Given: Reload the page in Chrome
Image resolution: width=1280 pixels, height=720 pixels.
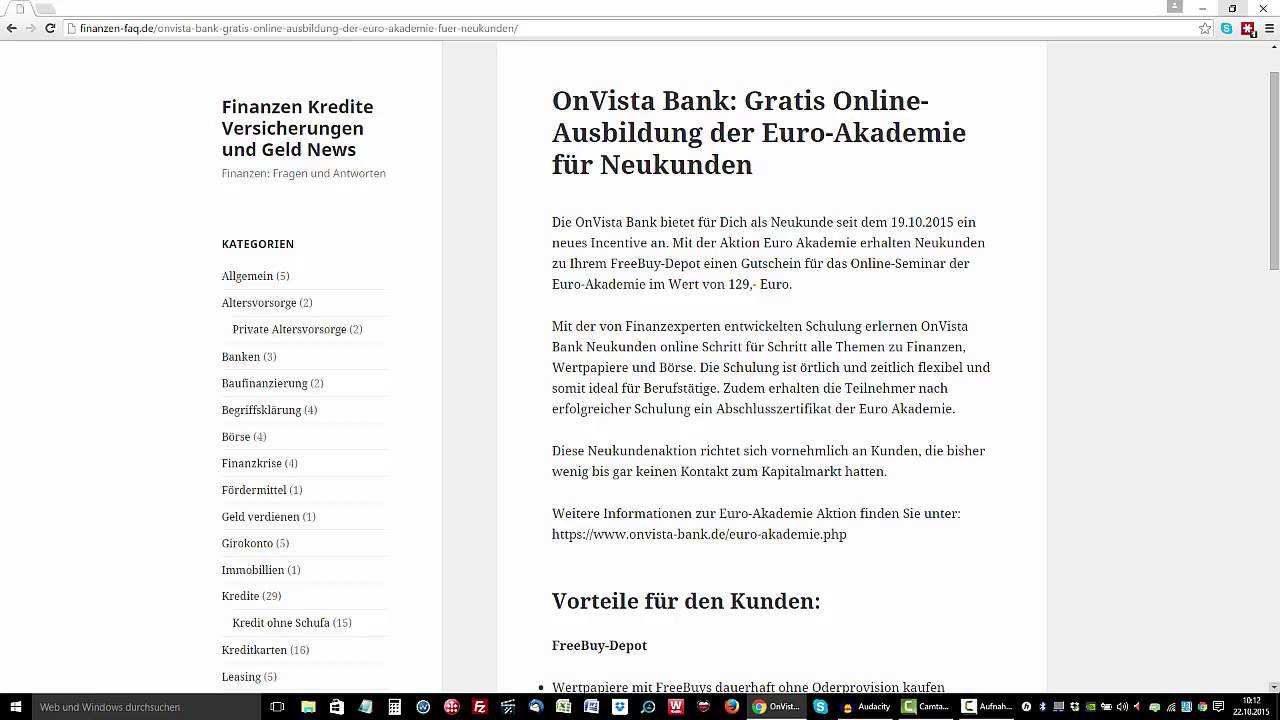Looking at the screenshot, I should click(x=50, y=28).
